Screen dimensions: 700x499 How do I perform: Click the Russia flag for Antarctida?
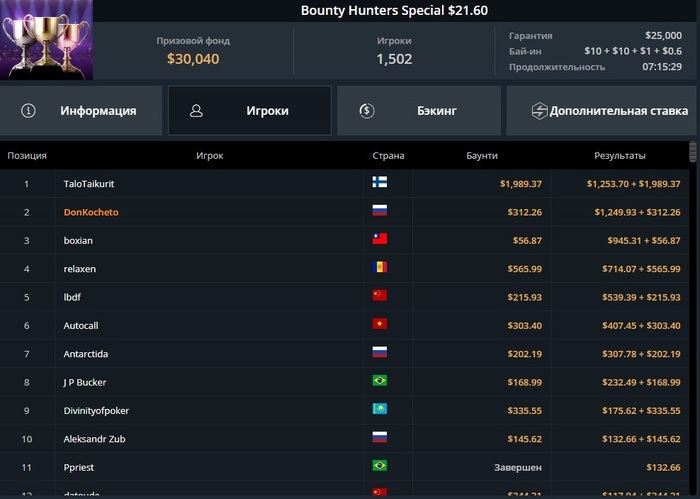pyautogui.click(x=380, y=352)
